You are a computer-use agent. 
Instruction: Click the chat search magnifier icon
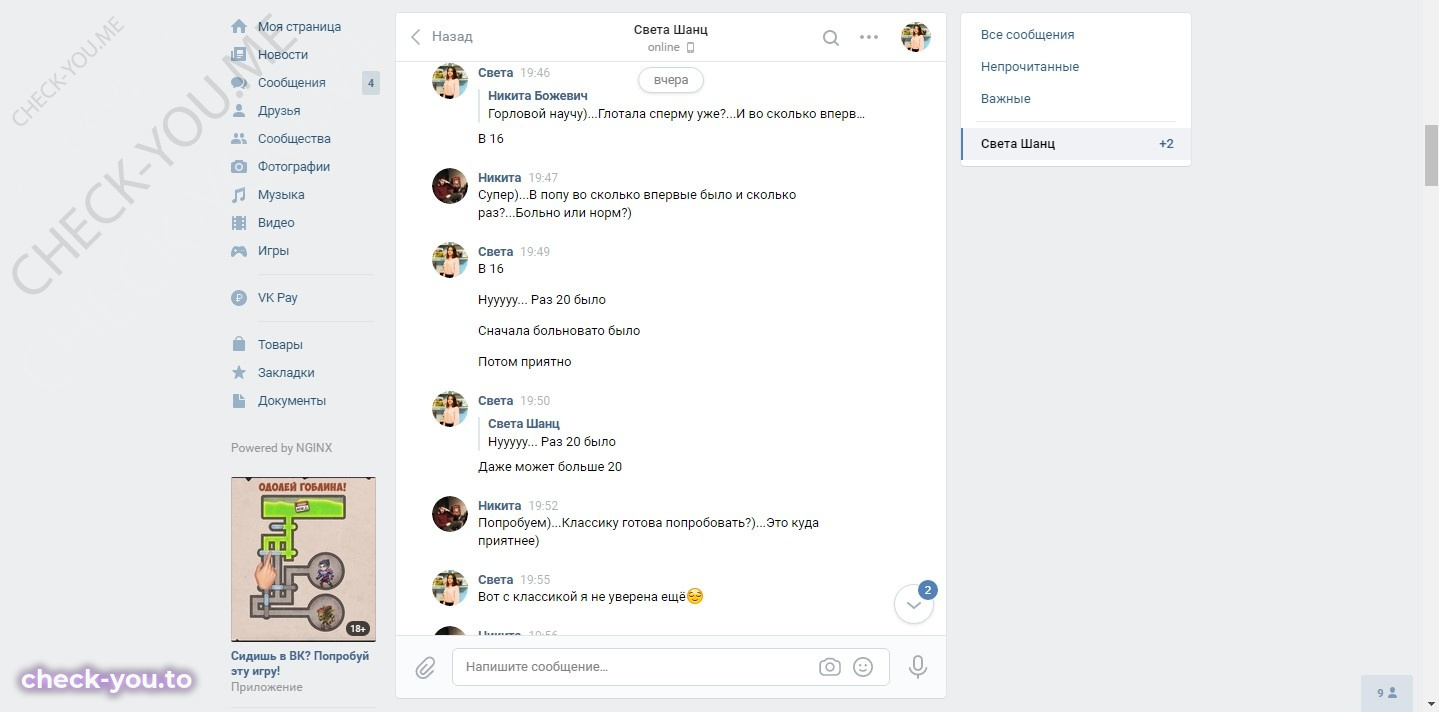pyautogui.click(x=831, y=38)
